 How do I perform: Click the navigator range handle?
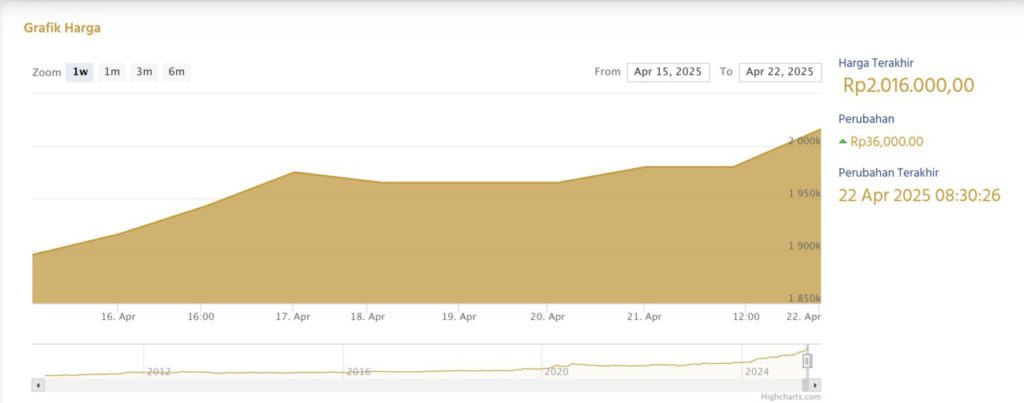(x=807, y=361)
